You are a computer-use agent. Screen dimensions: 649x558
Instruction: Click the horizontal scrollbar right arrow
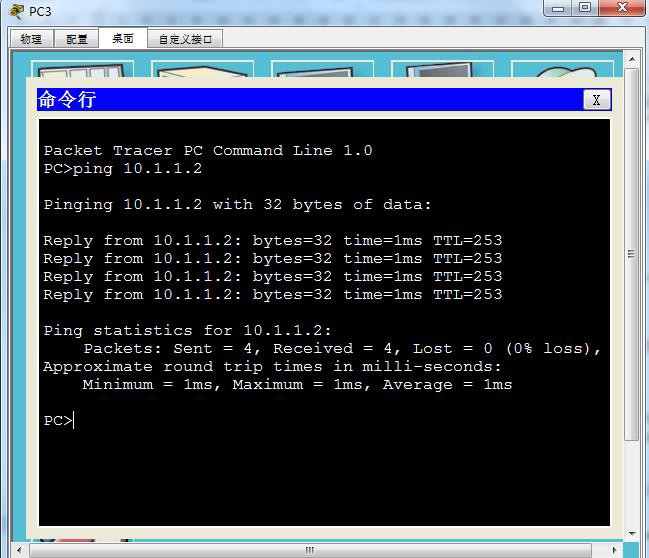click(614, 550)
